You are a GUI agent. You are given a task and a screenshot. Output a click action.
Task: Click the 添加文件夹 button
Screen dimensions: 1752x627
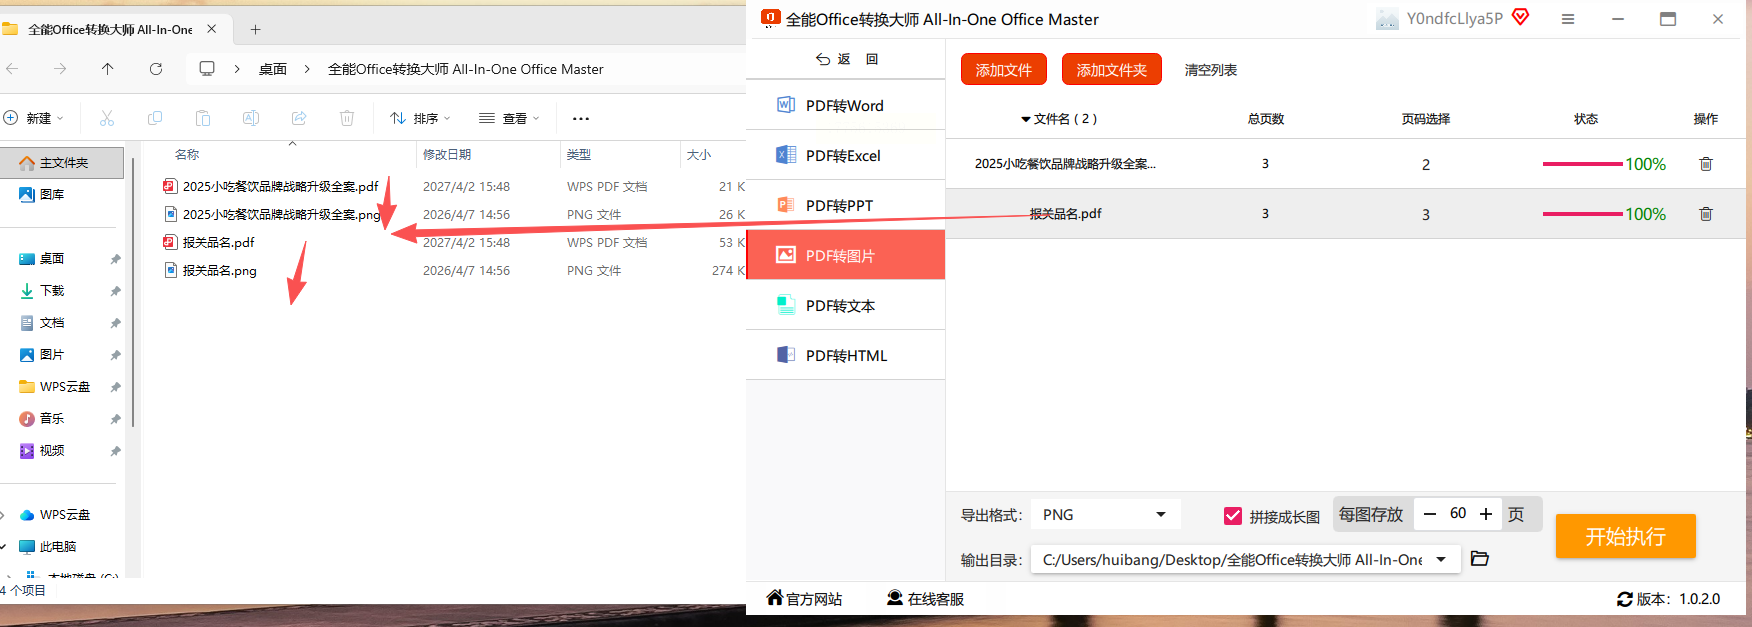tap(1111, 69)
